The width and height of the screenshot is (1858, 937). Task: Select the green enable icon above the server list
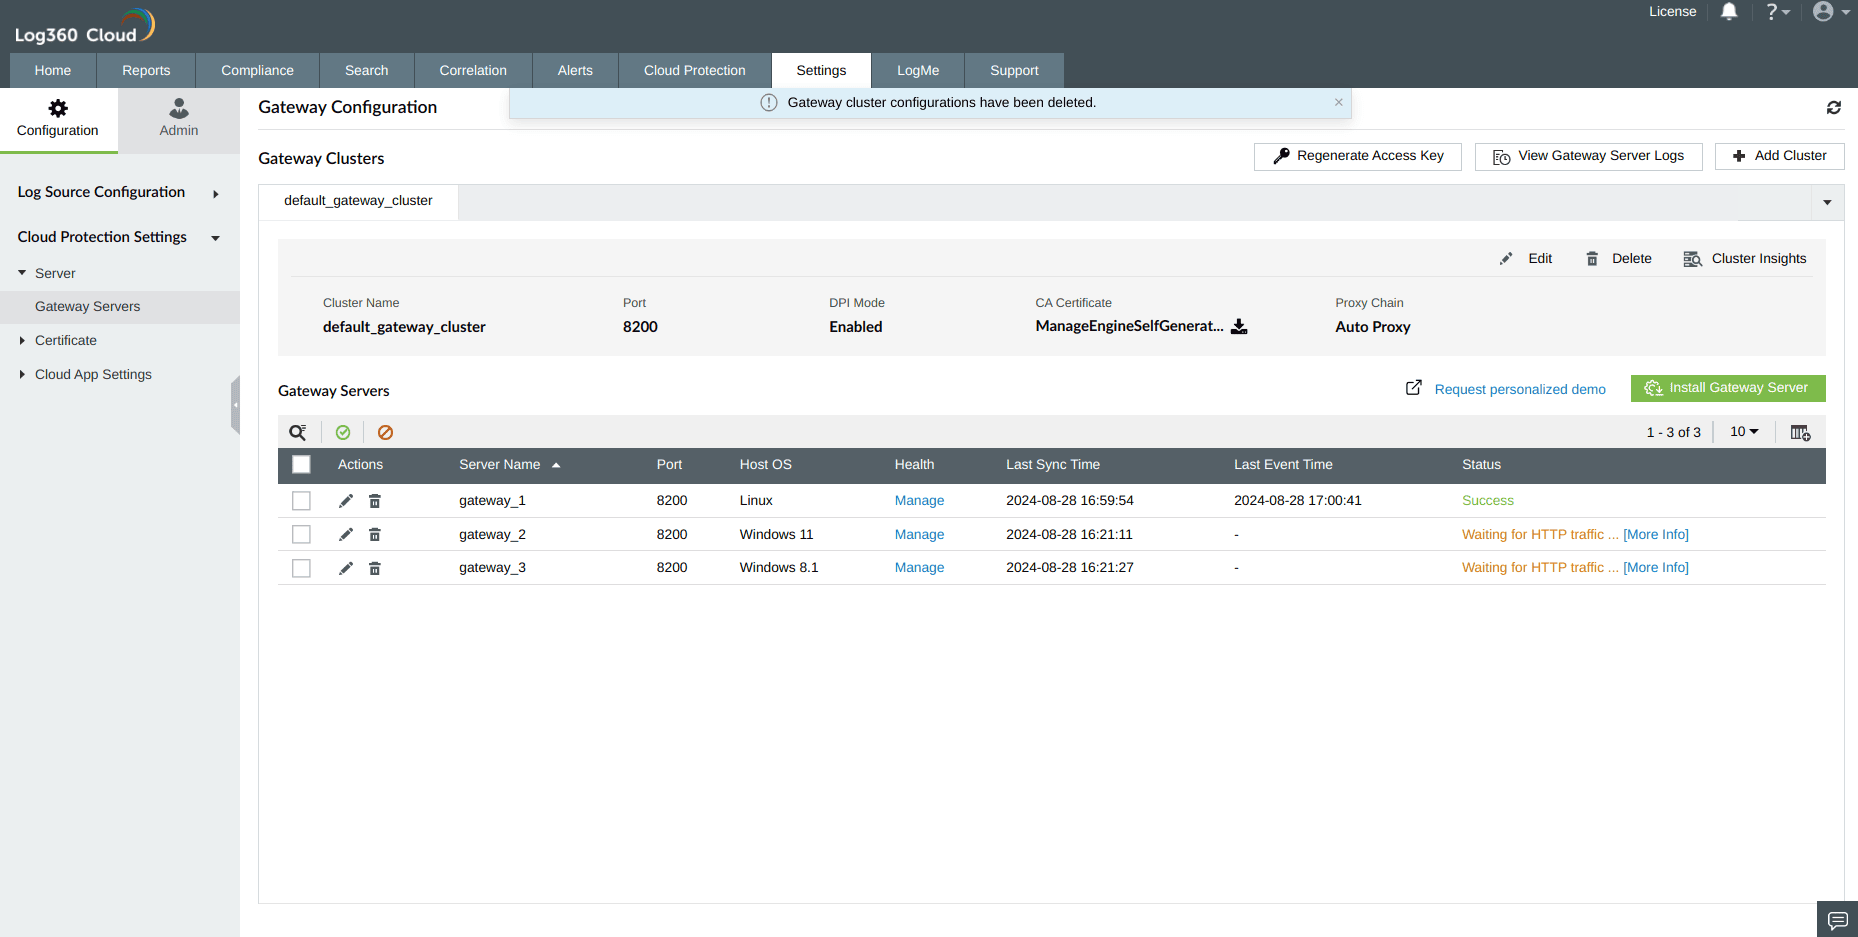pyautogui.click(x=343, y=432)
